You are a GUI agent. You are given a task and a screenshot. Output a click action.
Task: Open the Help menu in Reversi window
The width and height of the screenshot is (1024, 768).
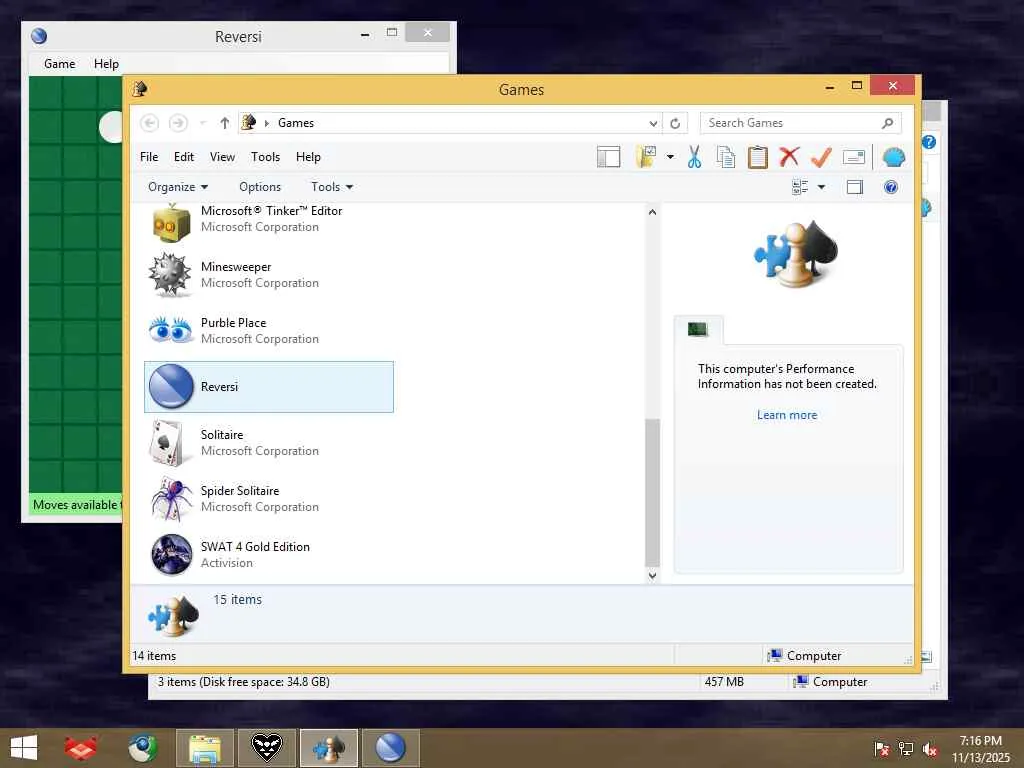coord(106,64)
